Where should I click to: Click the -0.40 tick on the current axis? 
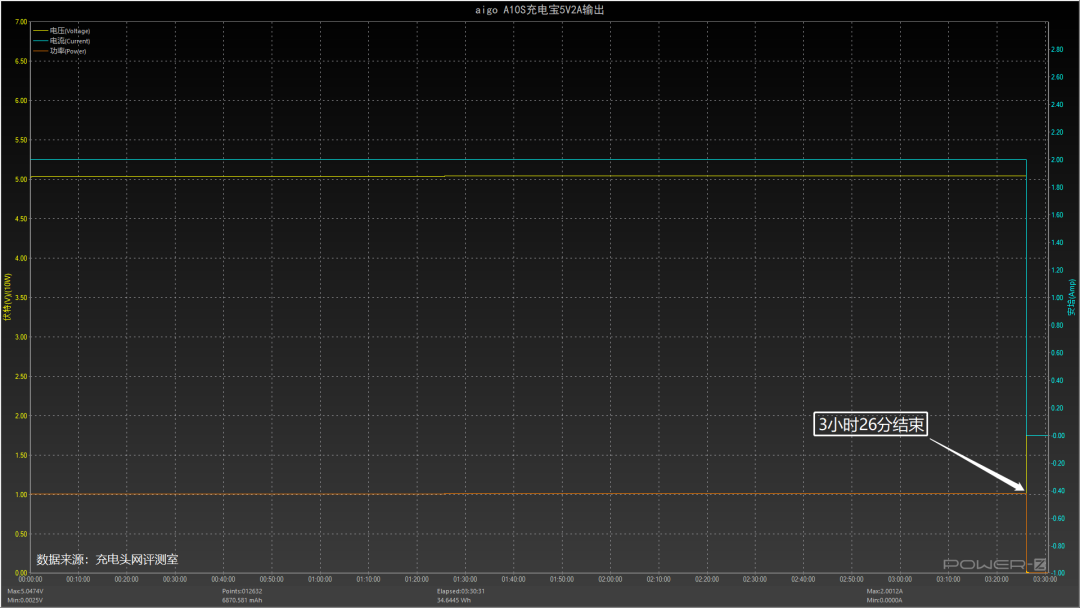click(1057, 491)
